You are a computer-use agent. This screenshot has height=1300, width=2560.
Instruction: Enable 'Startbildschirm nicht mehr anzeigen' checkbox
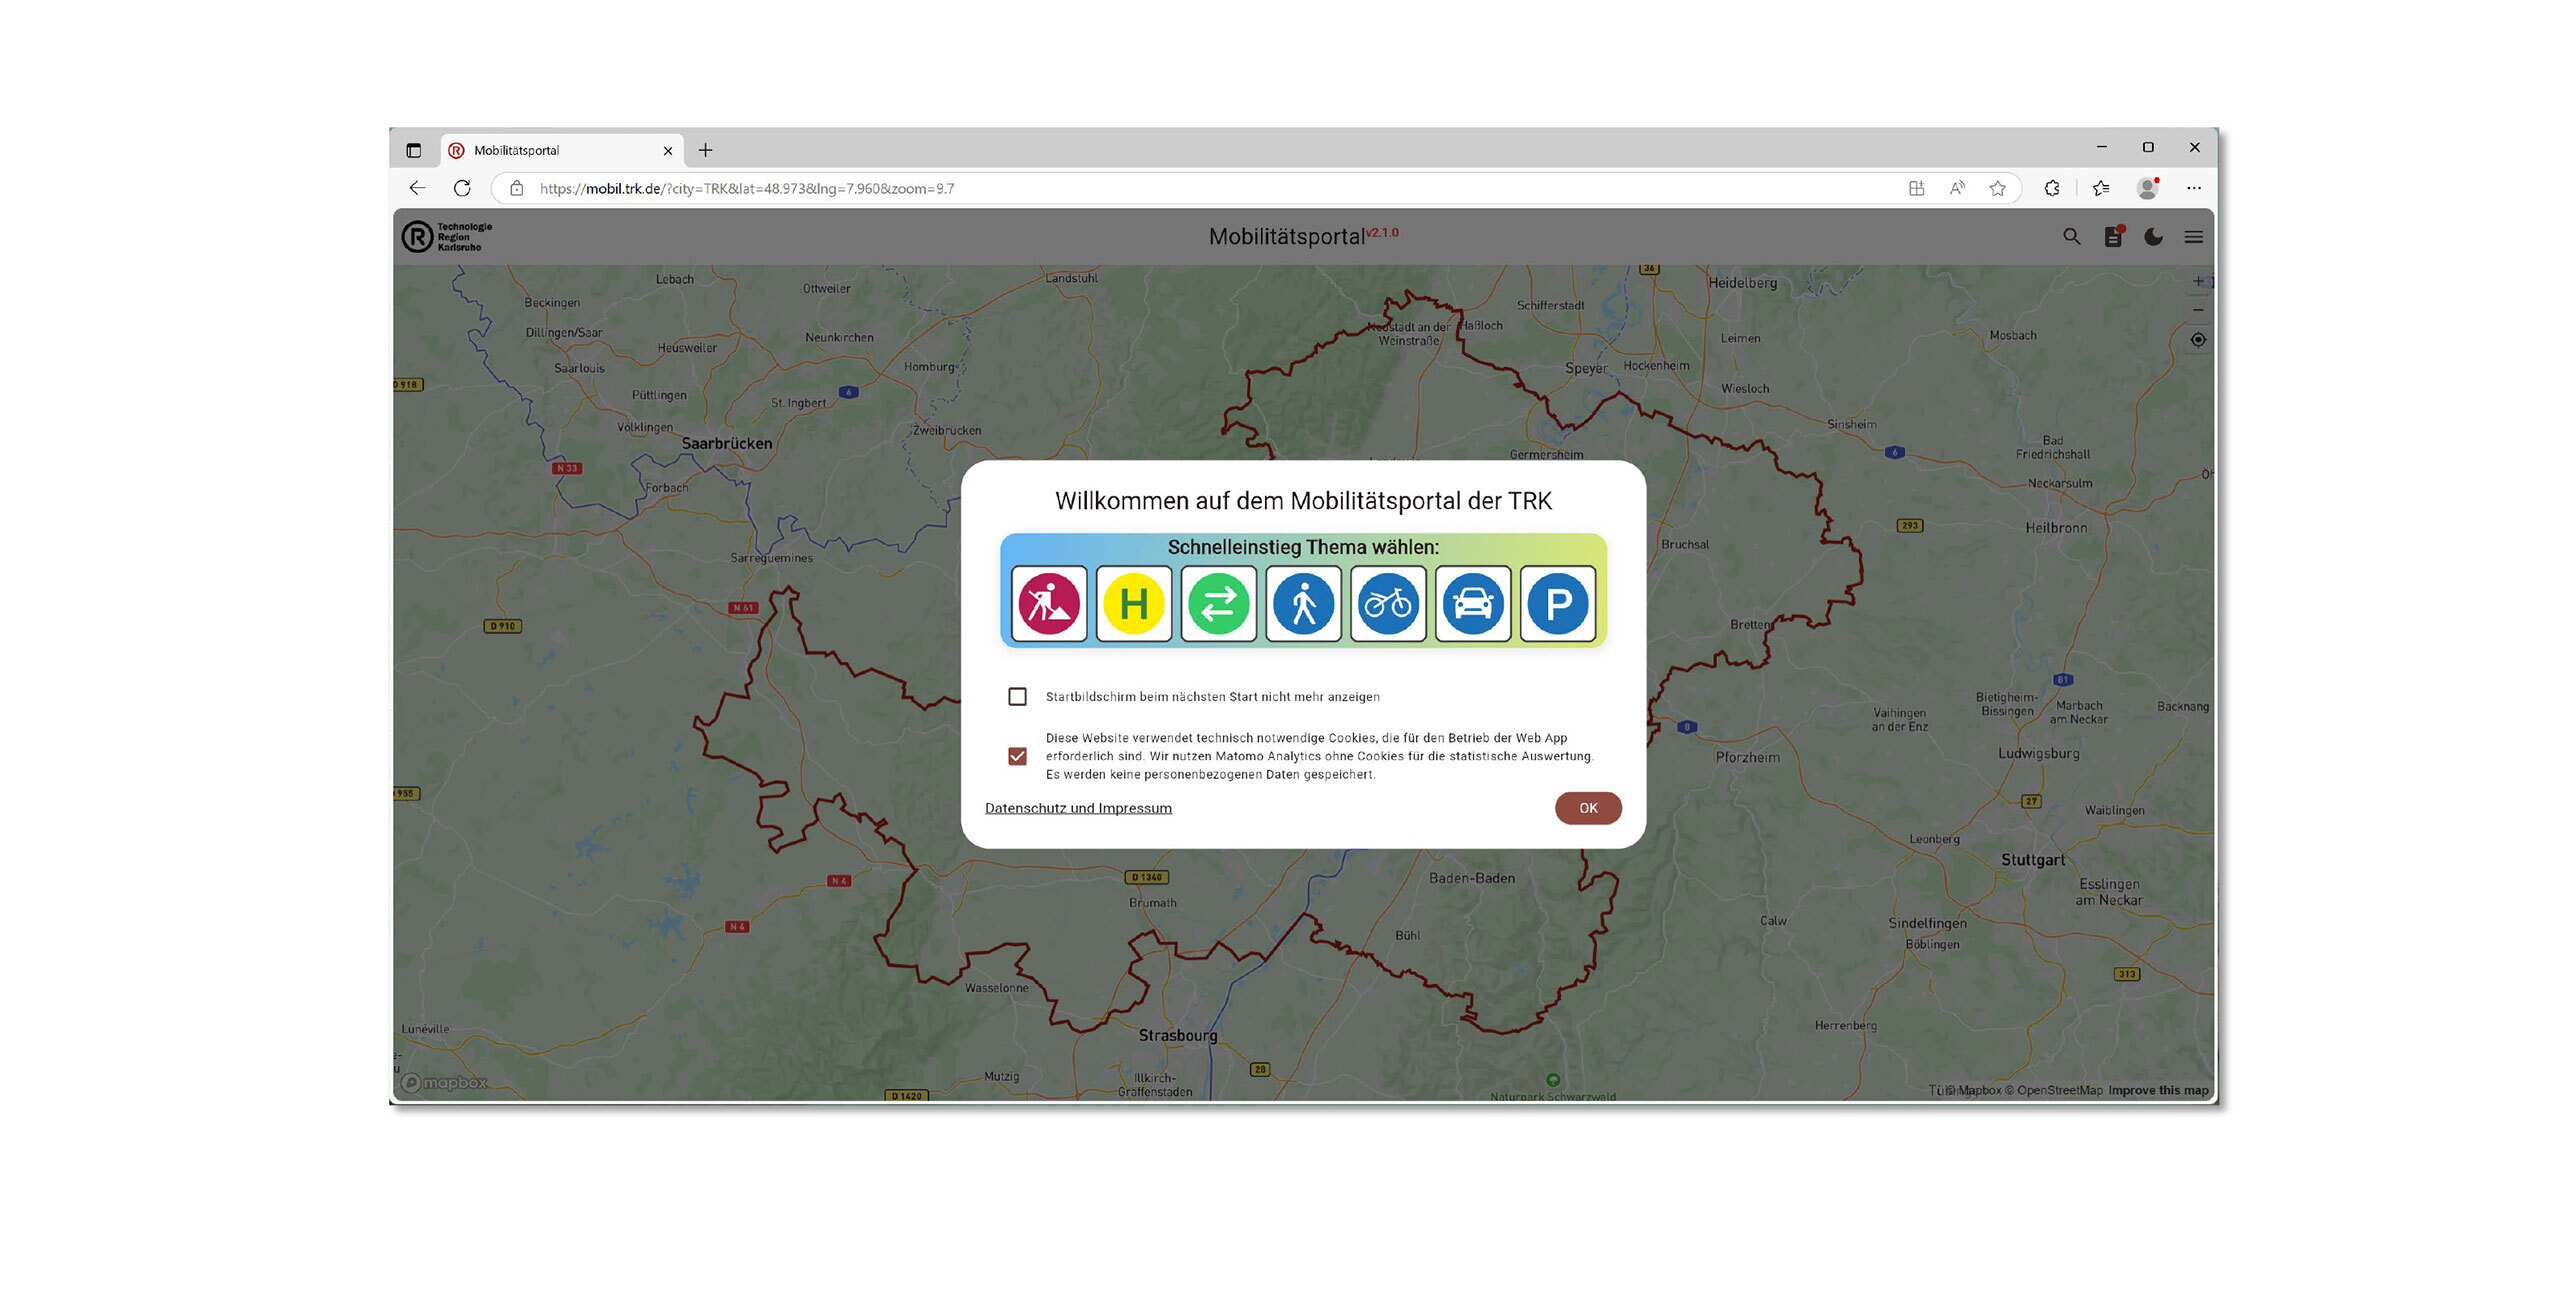click(1017, 697)
